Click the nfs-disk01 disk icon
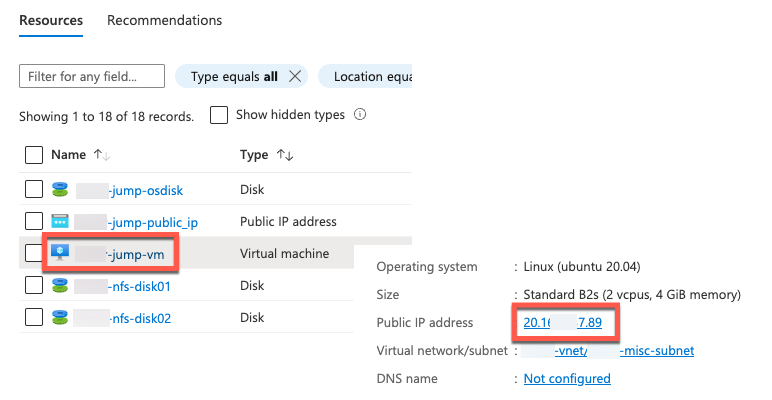The image size is (772, 400). click(x=60, y=286)
